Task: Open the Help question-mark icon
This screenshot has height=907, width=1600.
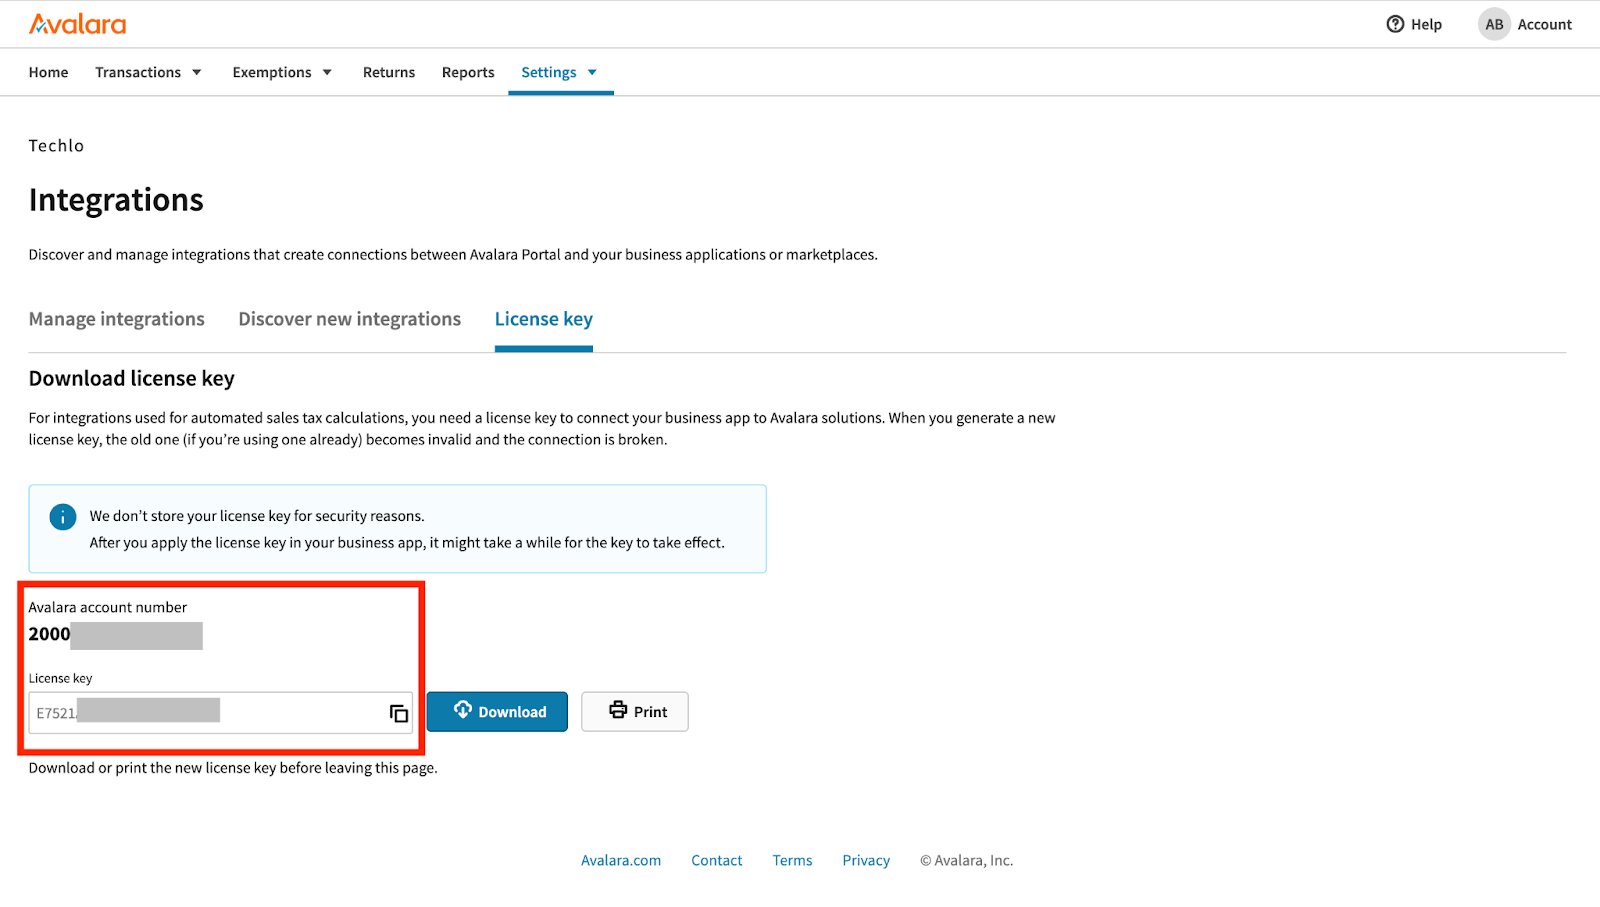Action: click(1395, 24)
